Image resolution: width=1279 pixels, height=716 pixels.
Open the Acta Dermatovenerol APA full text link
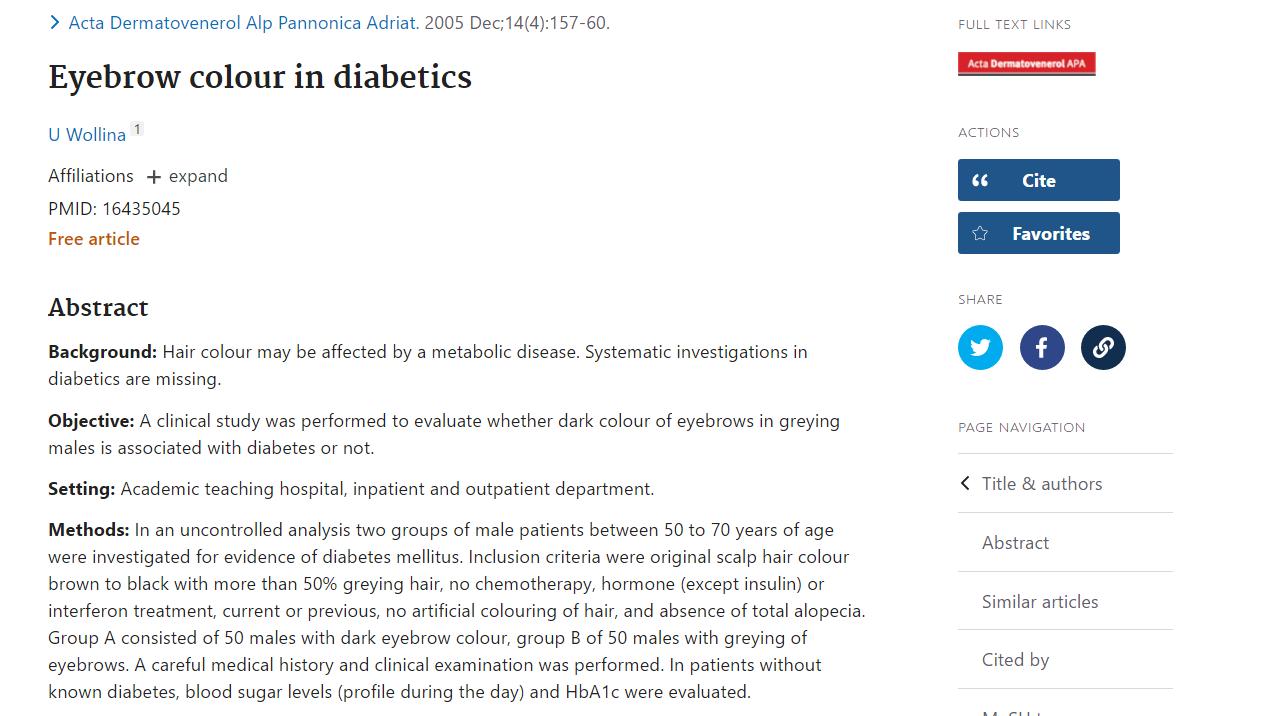coord(1026,64)
